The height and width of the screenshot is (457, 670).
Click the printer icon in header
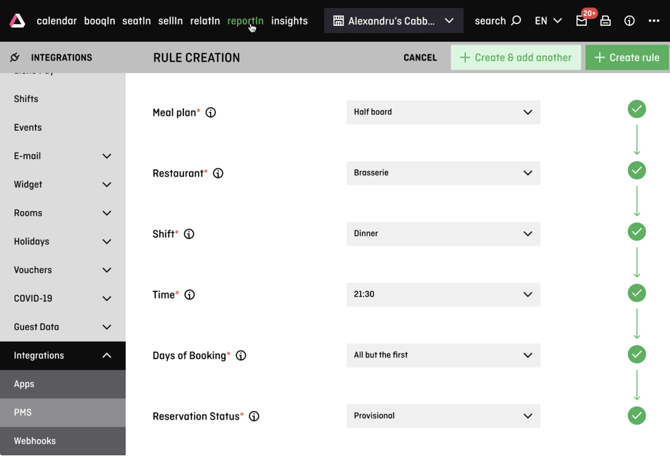coord(606,21)
